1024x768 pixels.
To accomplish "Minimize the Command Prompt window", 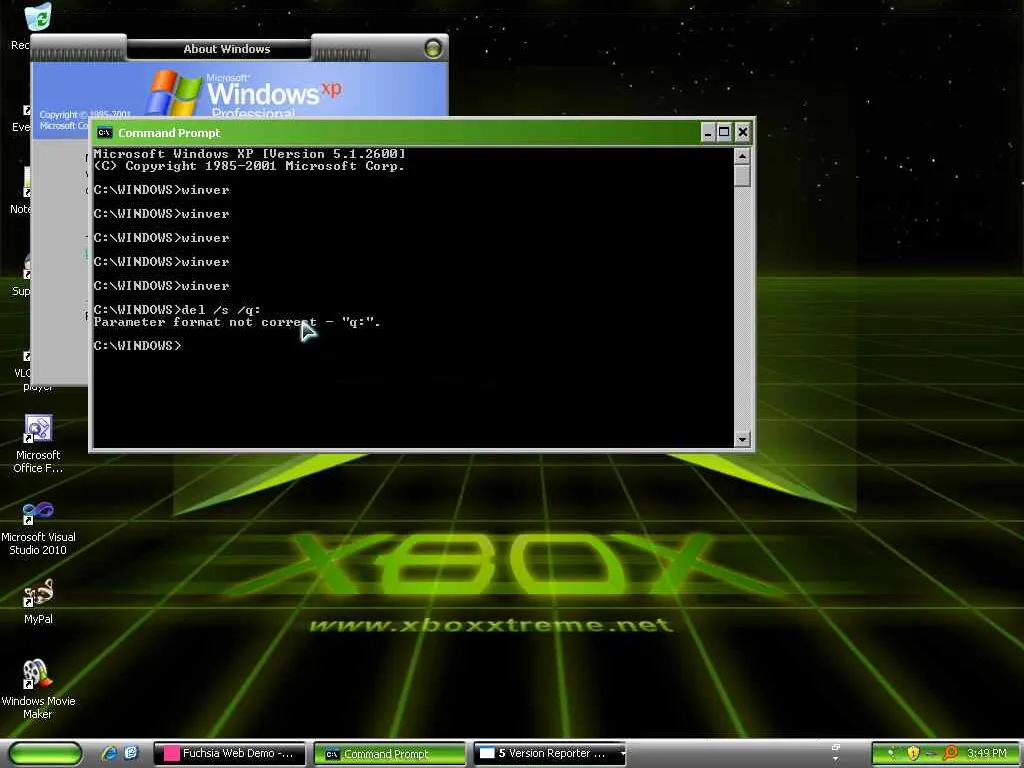I will tap(708, 133).
